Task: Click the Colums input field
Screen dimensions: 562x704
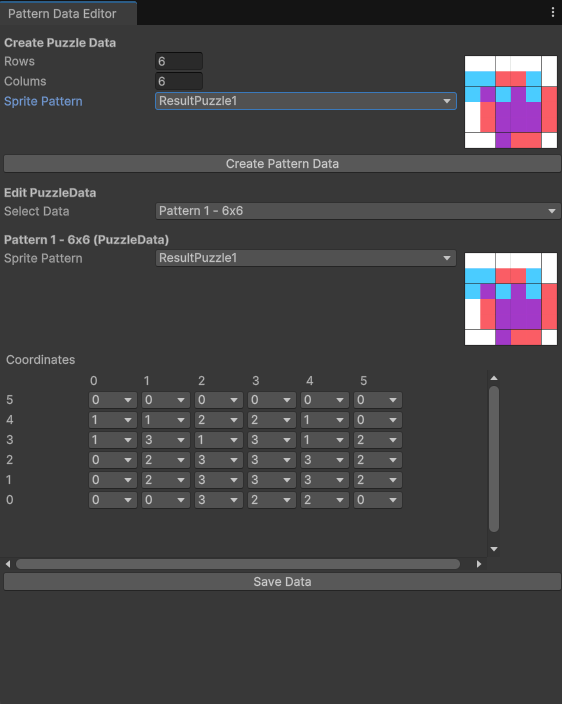Action: coord(179,81)
